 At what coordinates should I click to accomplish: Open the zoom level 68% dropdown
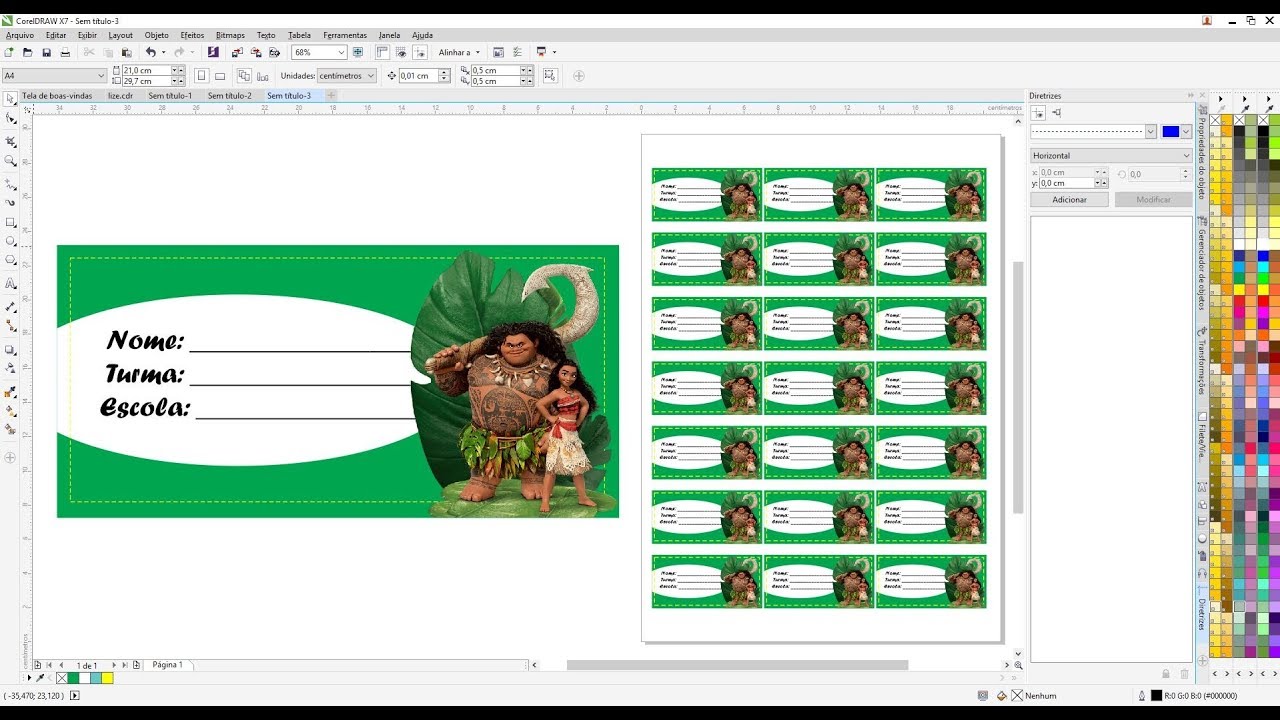(341, 52)
